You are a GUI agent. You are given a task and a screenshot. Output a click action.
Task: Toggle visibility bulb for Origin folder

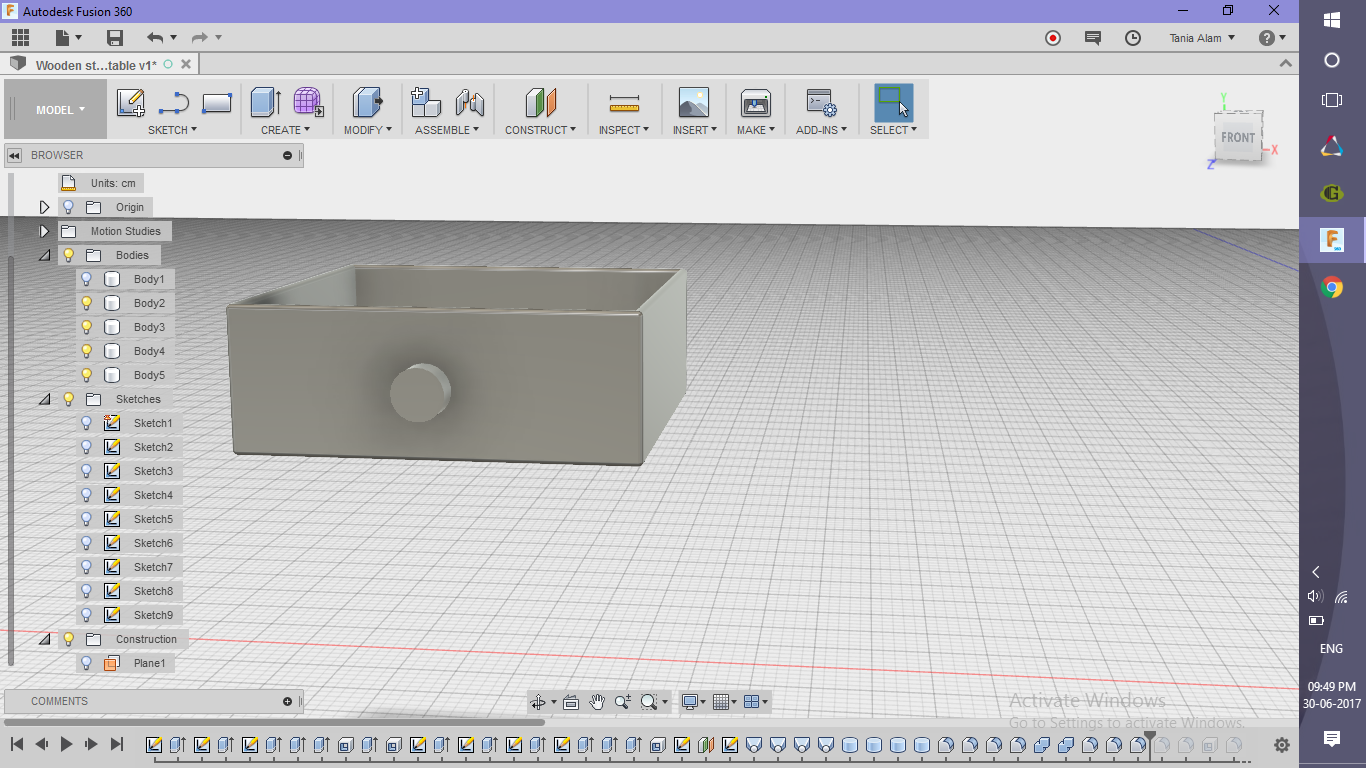68,207
